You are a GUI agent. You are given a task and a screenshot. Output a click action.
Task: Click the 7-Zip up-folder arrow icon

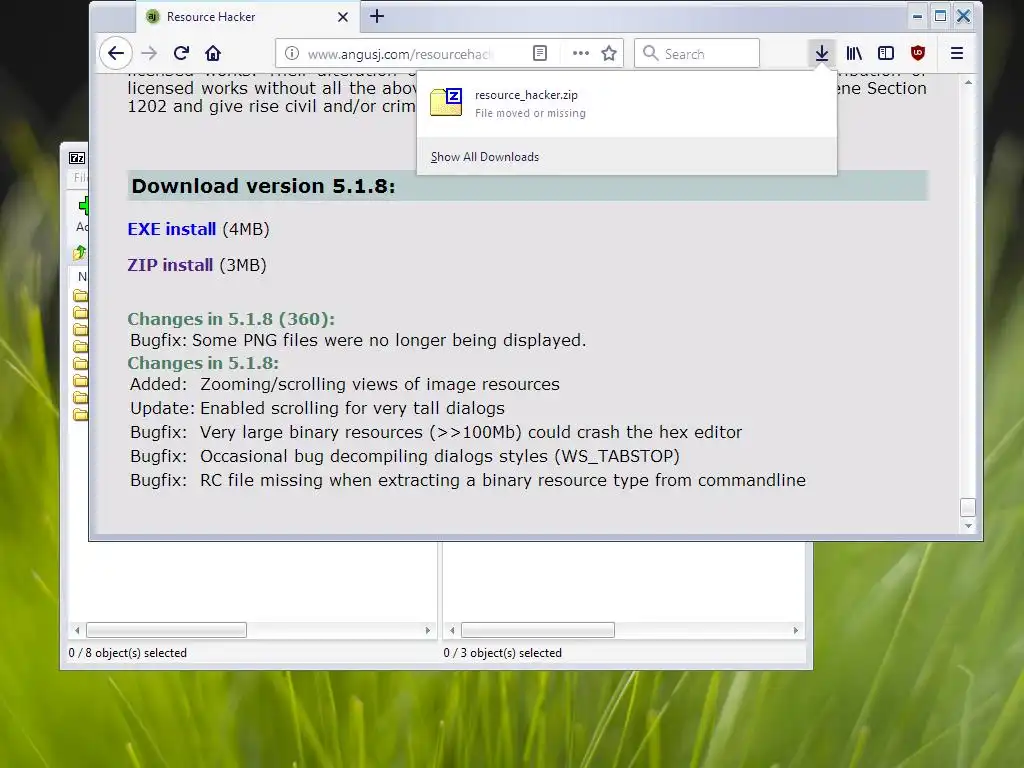(80, 252)
